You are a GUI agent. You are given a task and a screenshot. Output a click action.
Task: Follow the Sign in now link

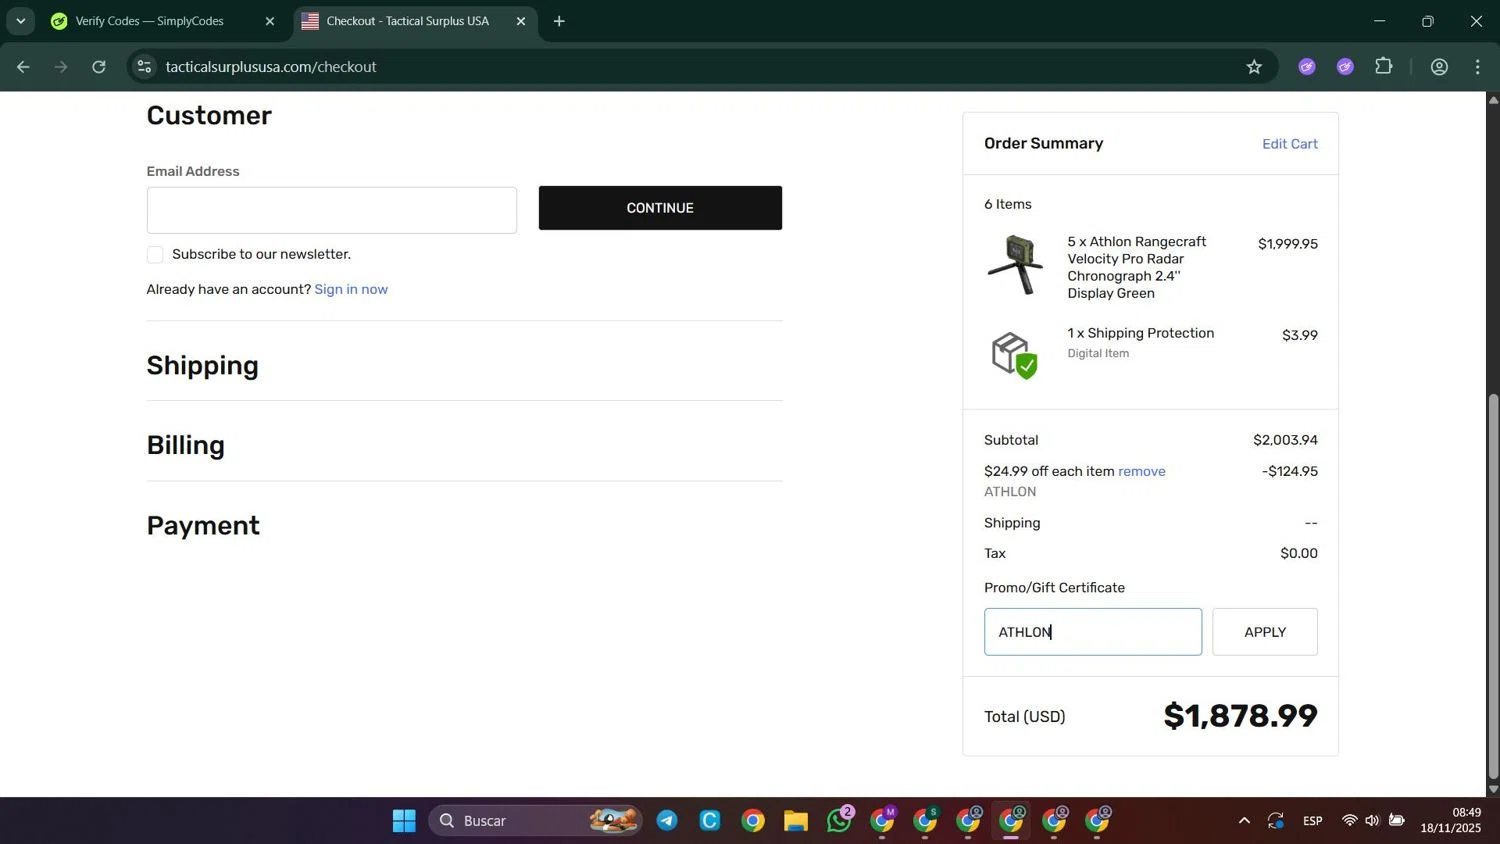(351, 289)
